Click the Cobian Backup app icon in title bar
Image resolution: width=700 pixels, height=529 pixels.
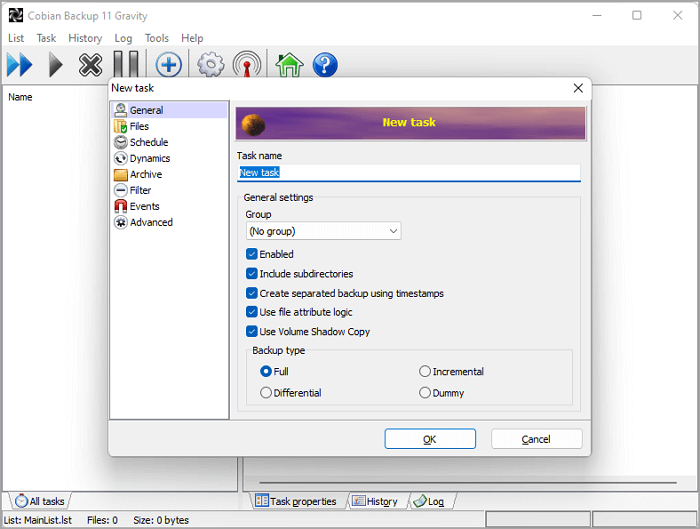point(16,15)
